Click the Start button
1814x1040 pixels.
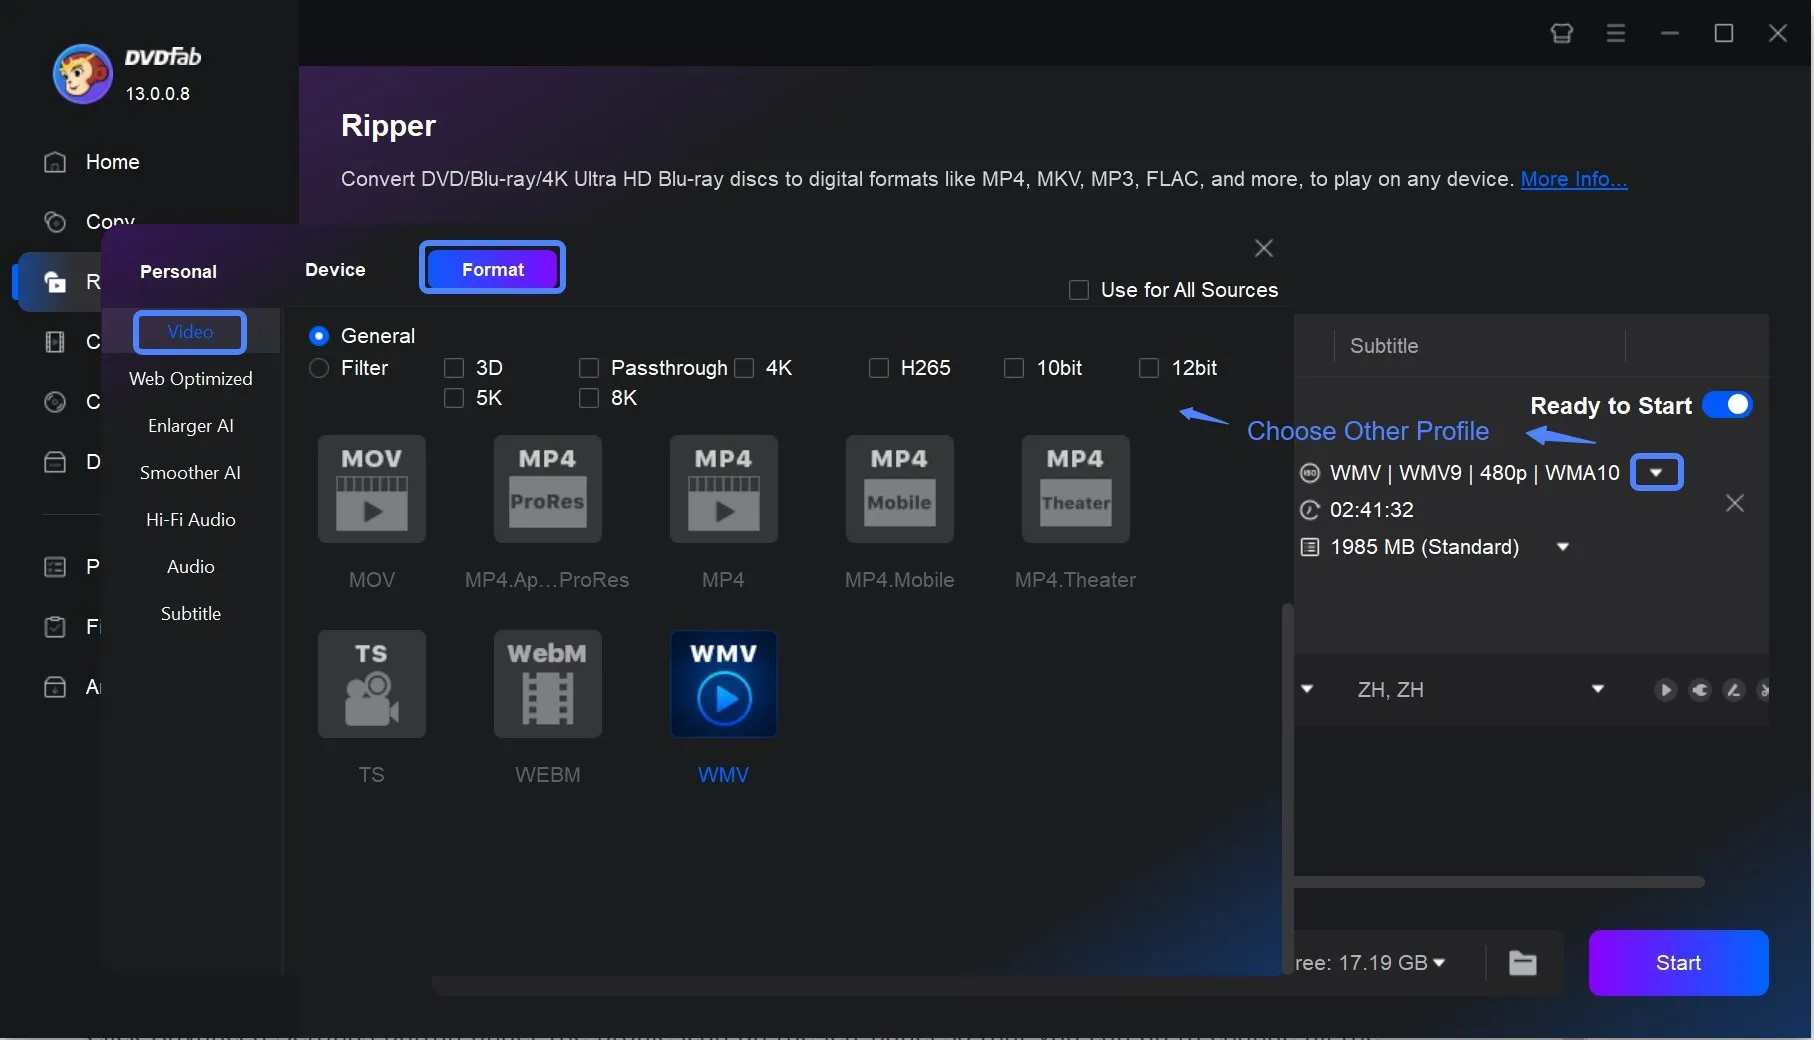1678,963
